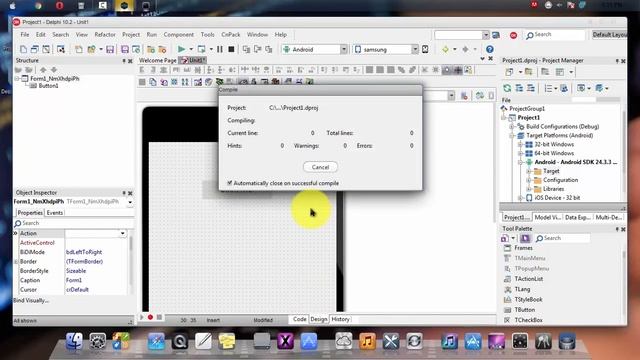This screenshot has height=360, width=640.
Task: Click the Stickies notes dock icon
Action: 227,341
